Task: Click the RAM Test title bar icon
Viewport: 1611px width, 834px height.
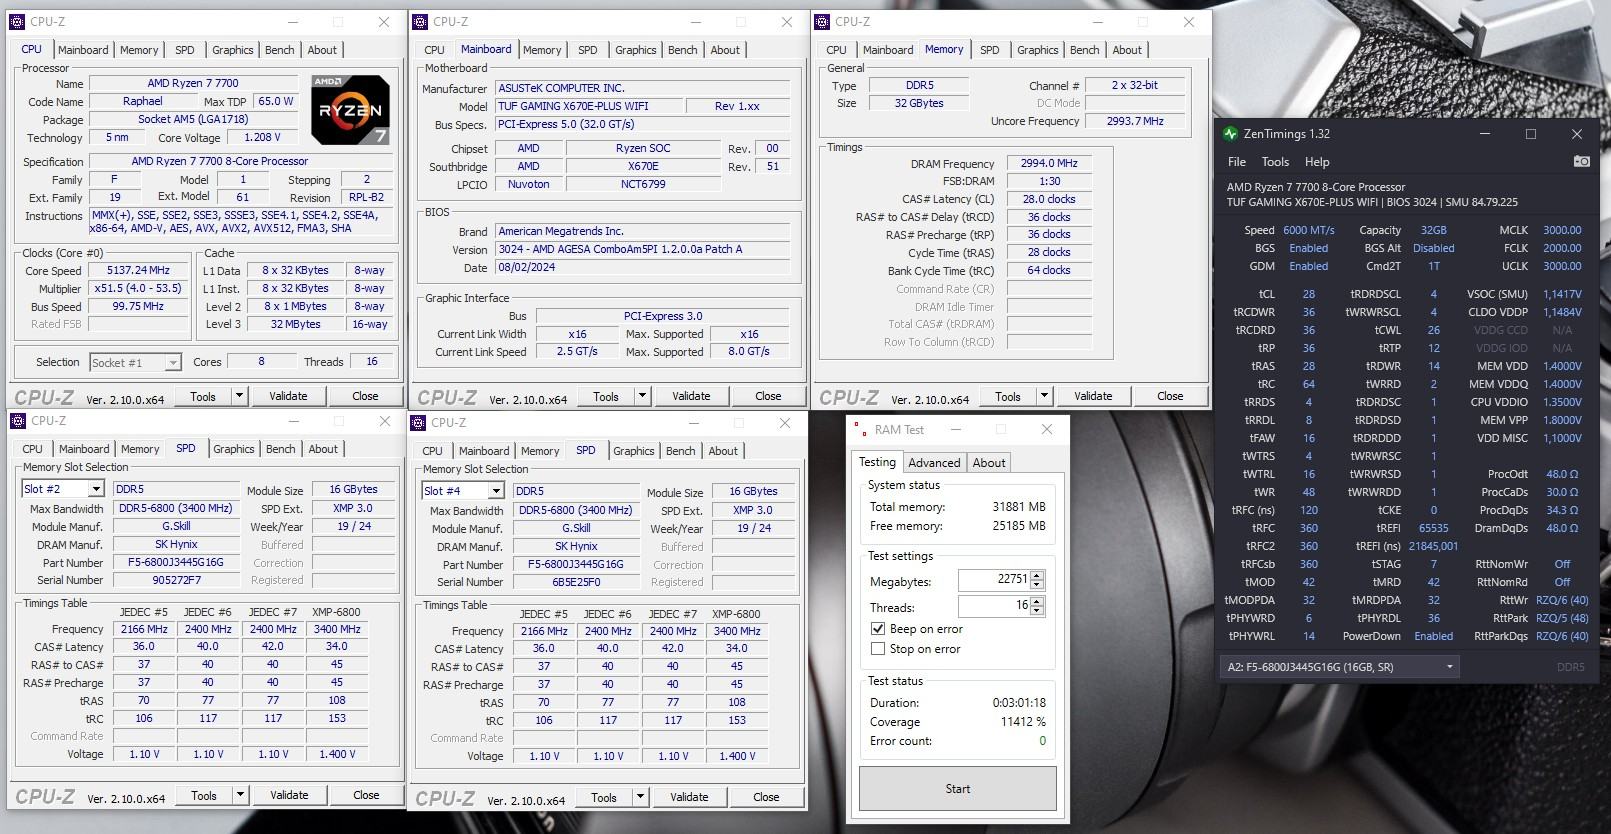Action: 859,430
